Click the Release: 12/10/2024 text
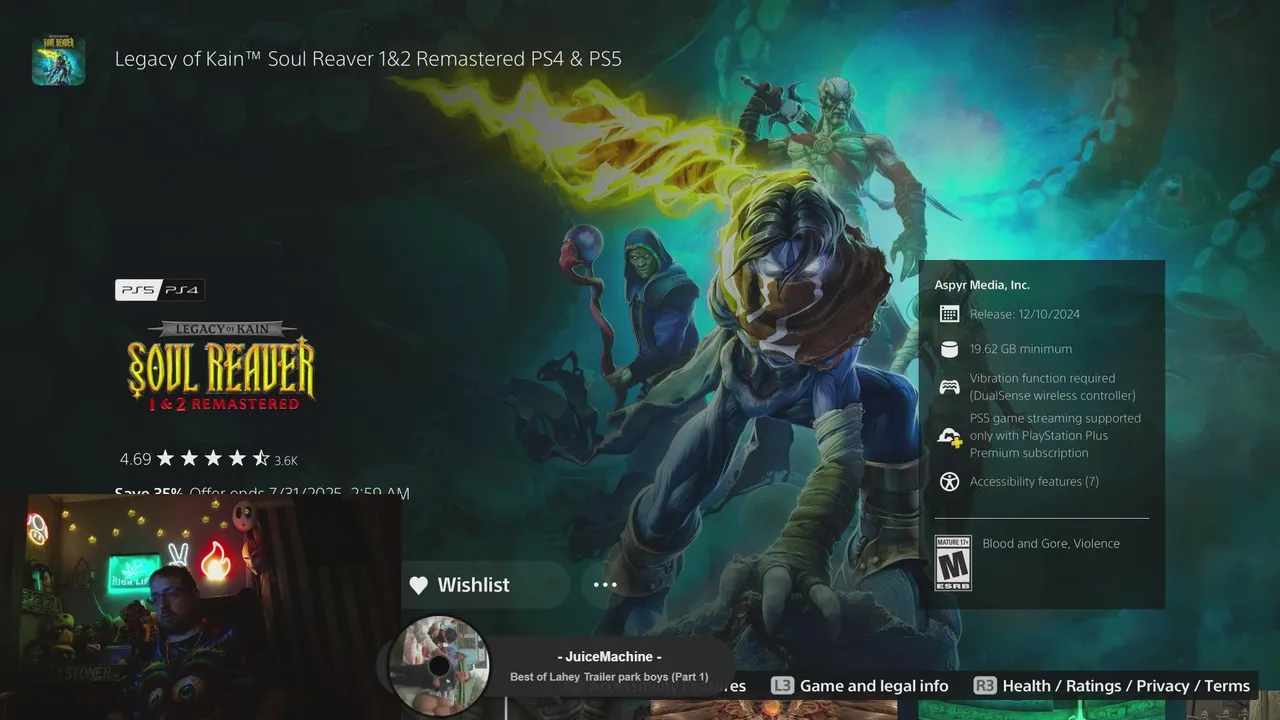Viewport: 1280px width, 720px height. (x=1025, y=314)
